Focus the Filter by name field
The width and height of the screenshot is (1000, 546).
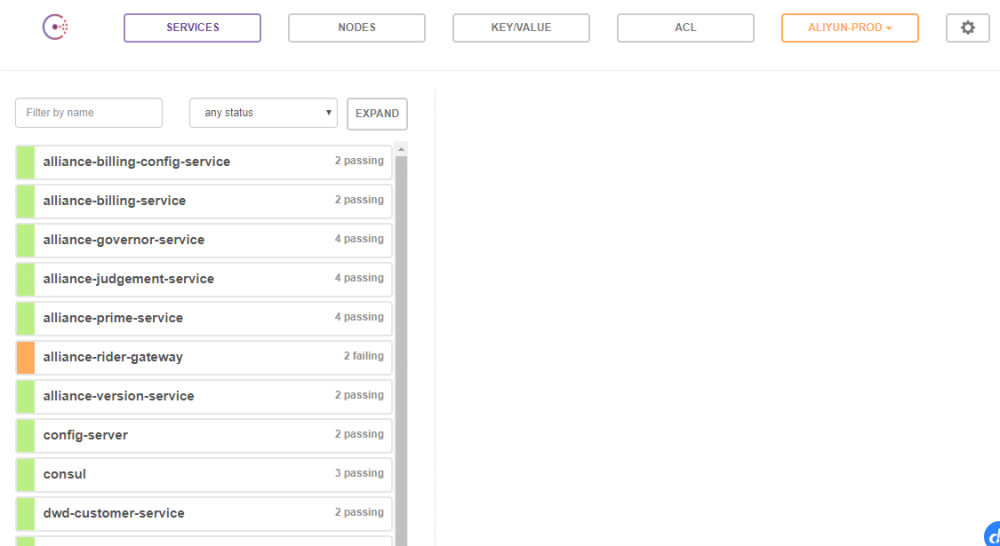click(x=89, y=113)
